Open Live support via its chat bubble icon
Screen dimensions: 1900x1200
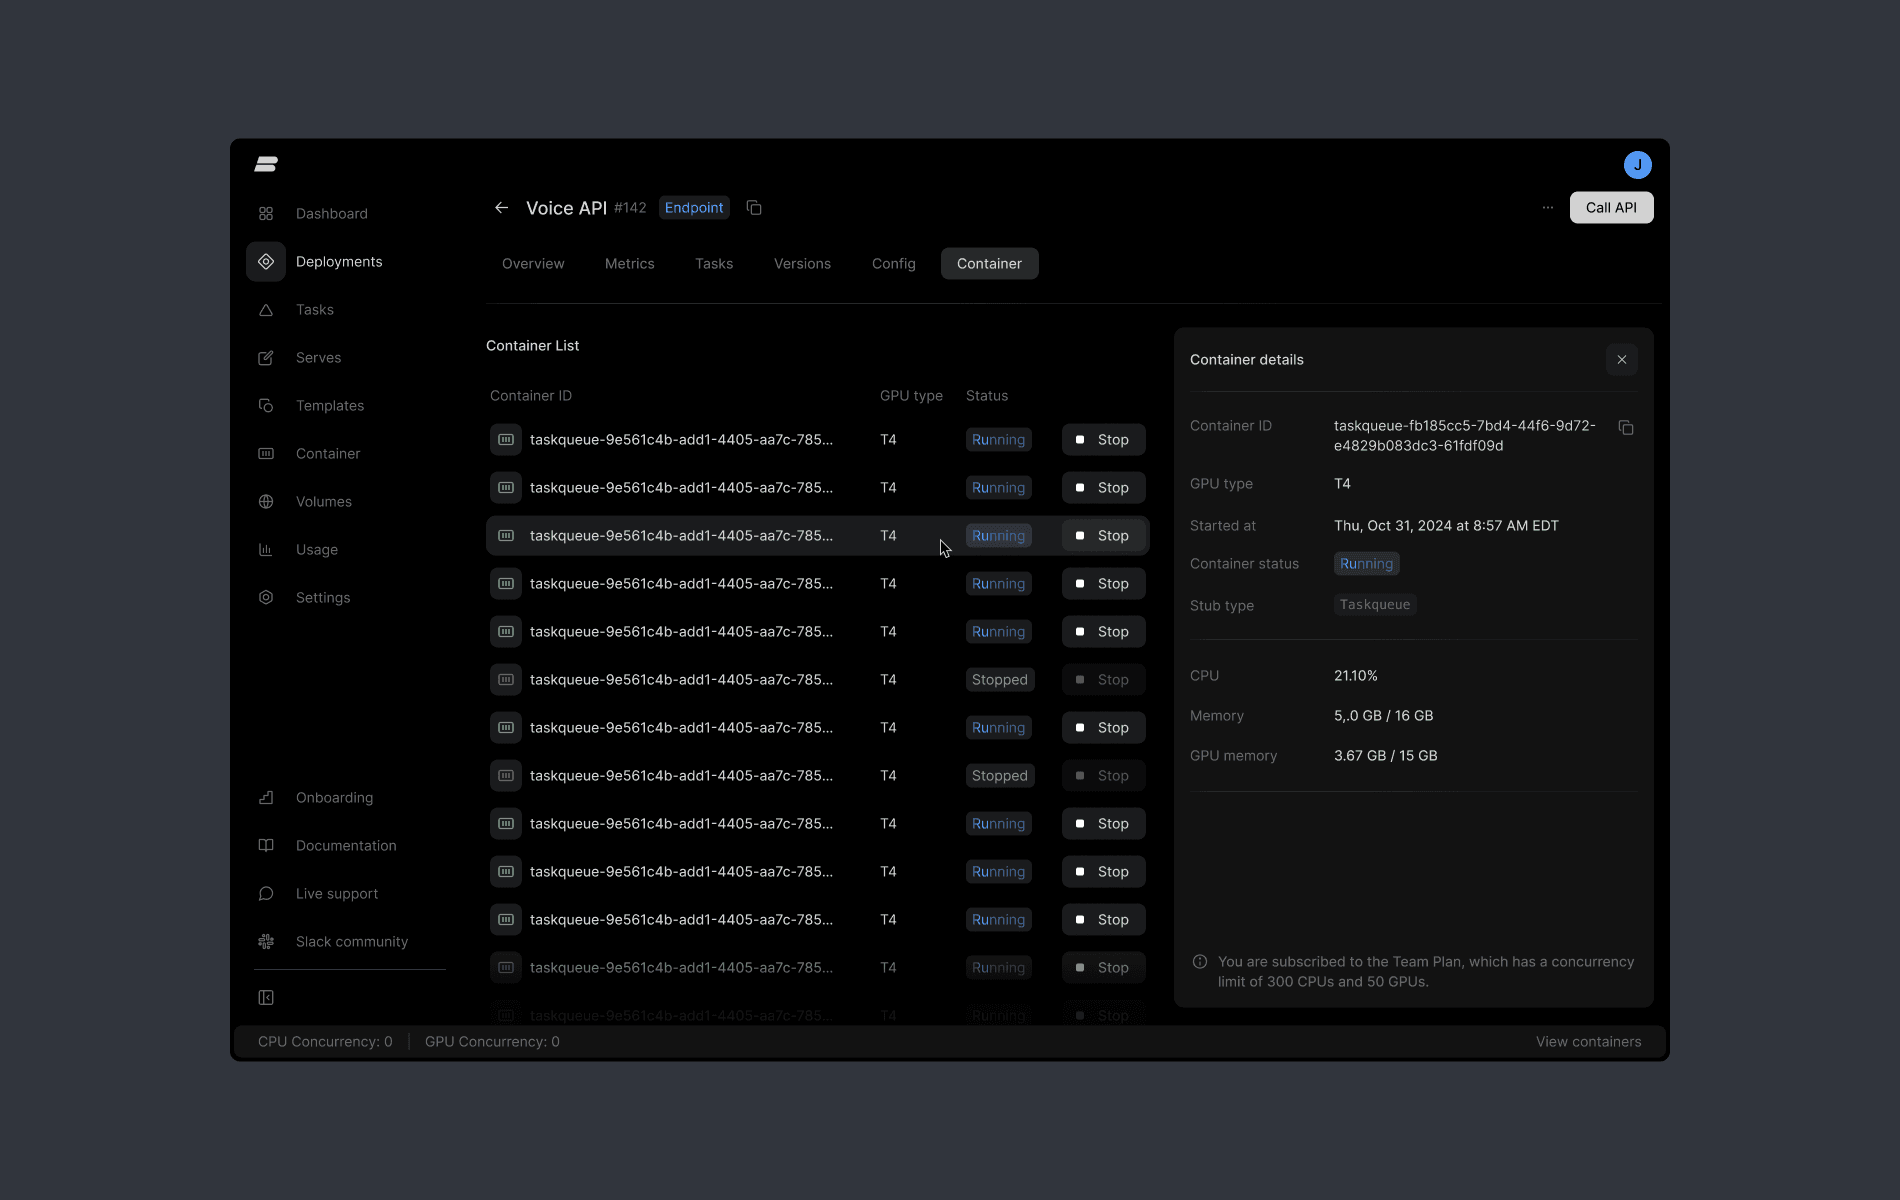[266, 894]
